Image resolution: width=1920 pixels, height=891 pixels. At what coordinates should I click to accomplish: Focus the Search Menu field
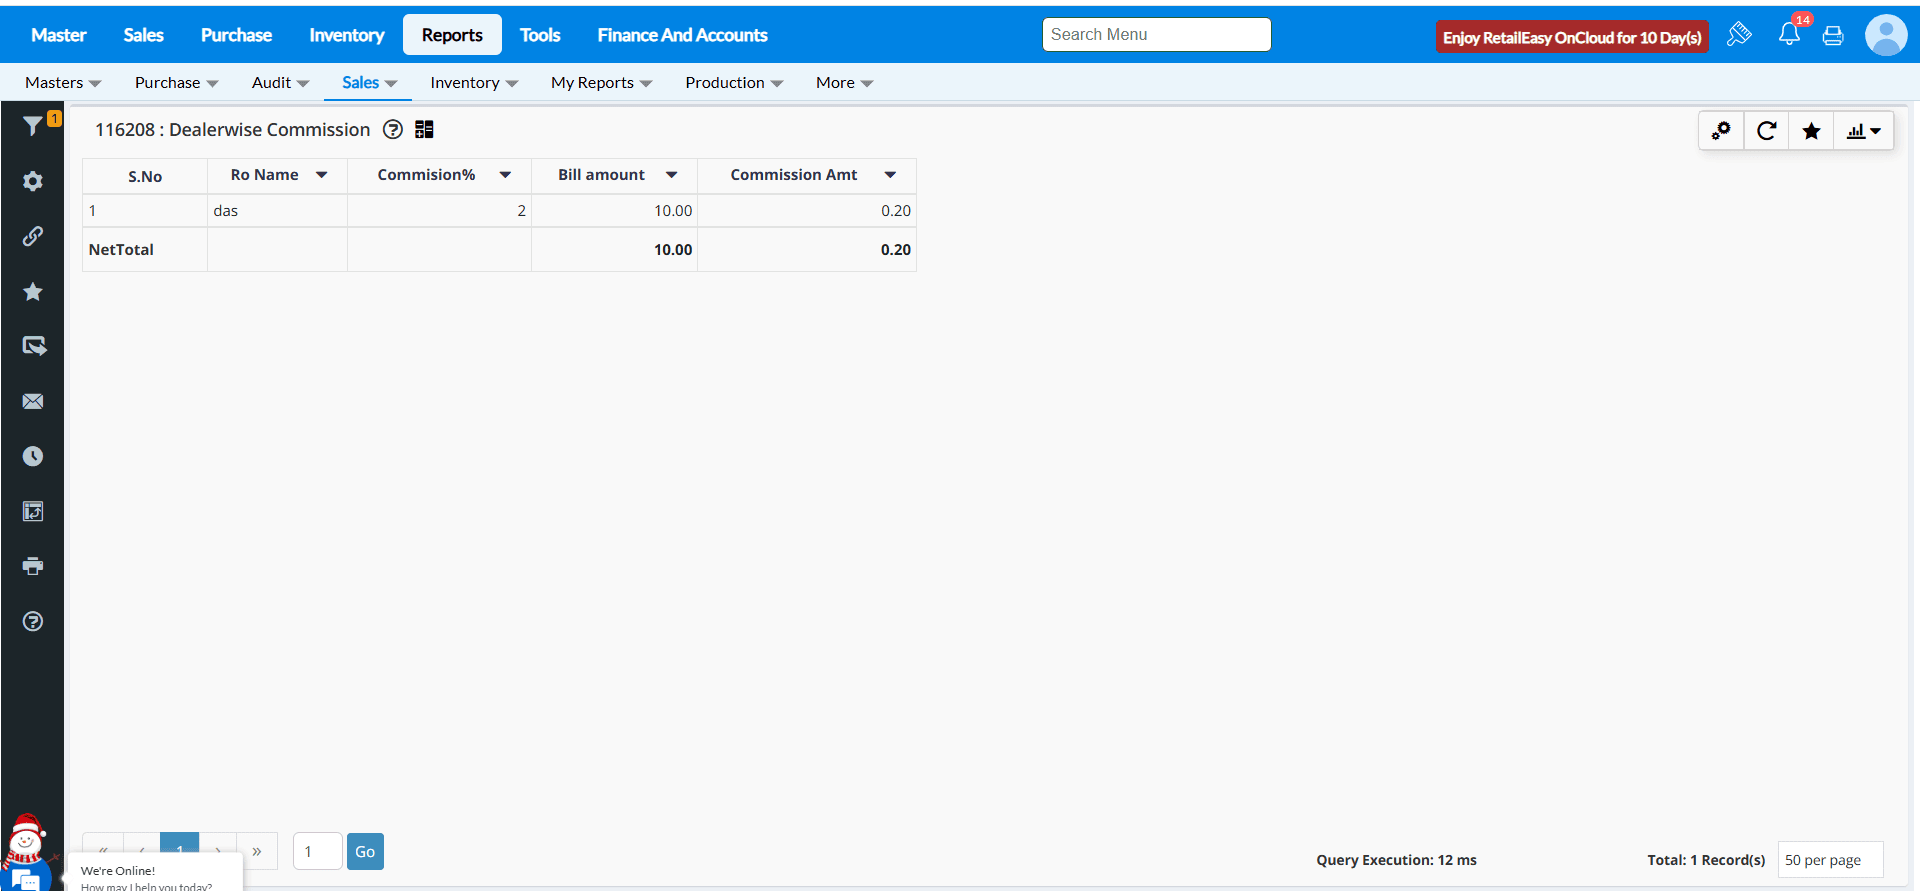coord(1156,34)
